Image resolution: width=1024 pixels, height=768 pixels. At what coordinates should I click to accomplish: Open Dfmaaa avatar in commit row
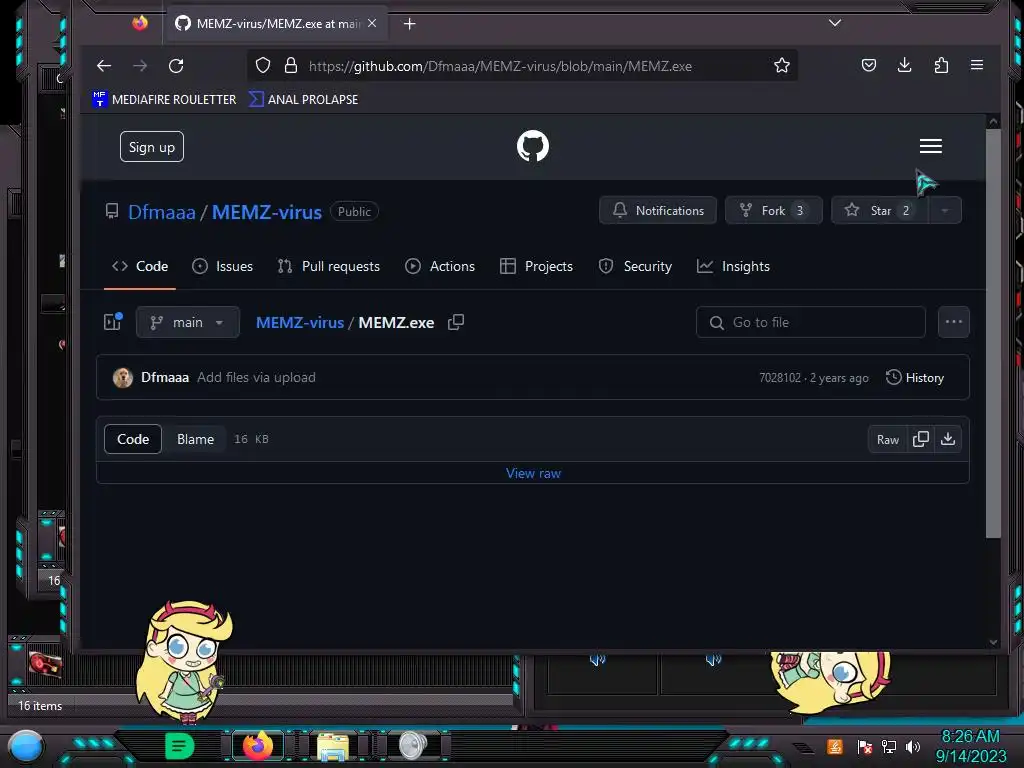[123, 377]
